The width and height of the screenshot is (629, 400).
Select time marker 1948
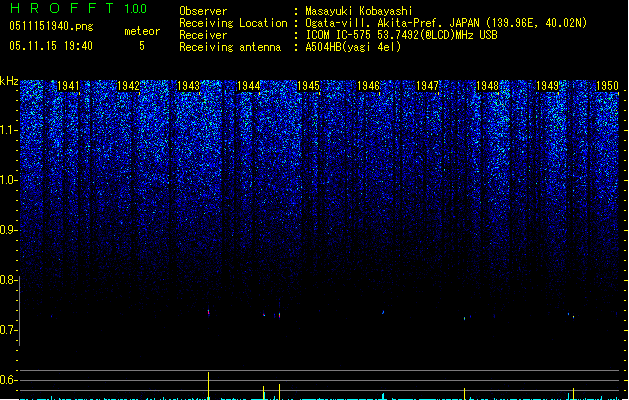[487, 86]
